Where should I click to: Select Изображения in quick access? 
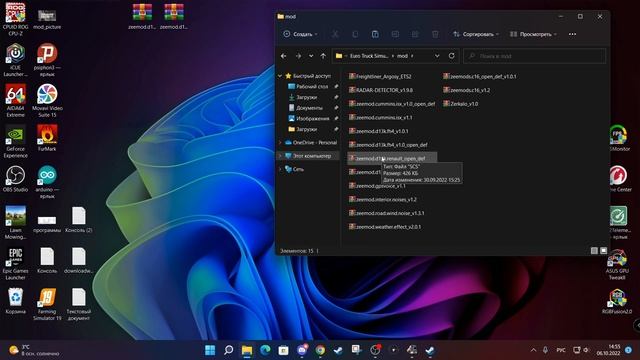pos(313,118)
